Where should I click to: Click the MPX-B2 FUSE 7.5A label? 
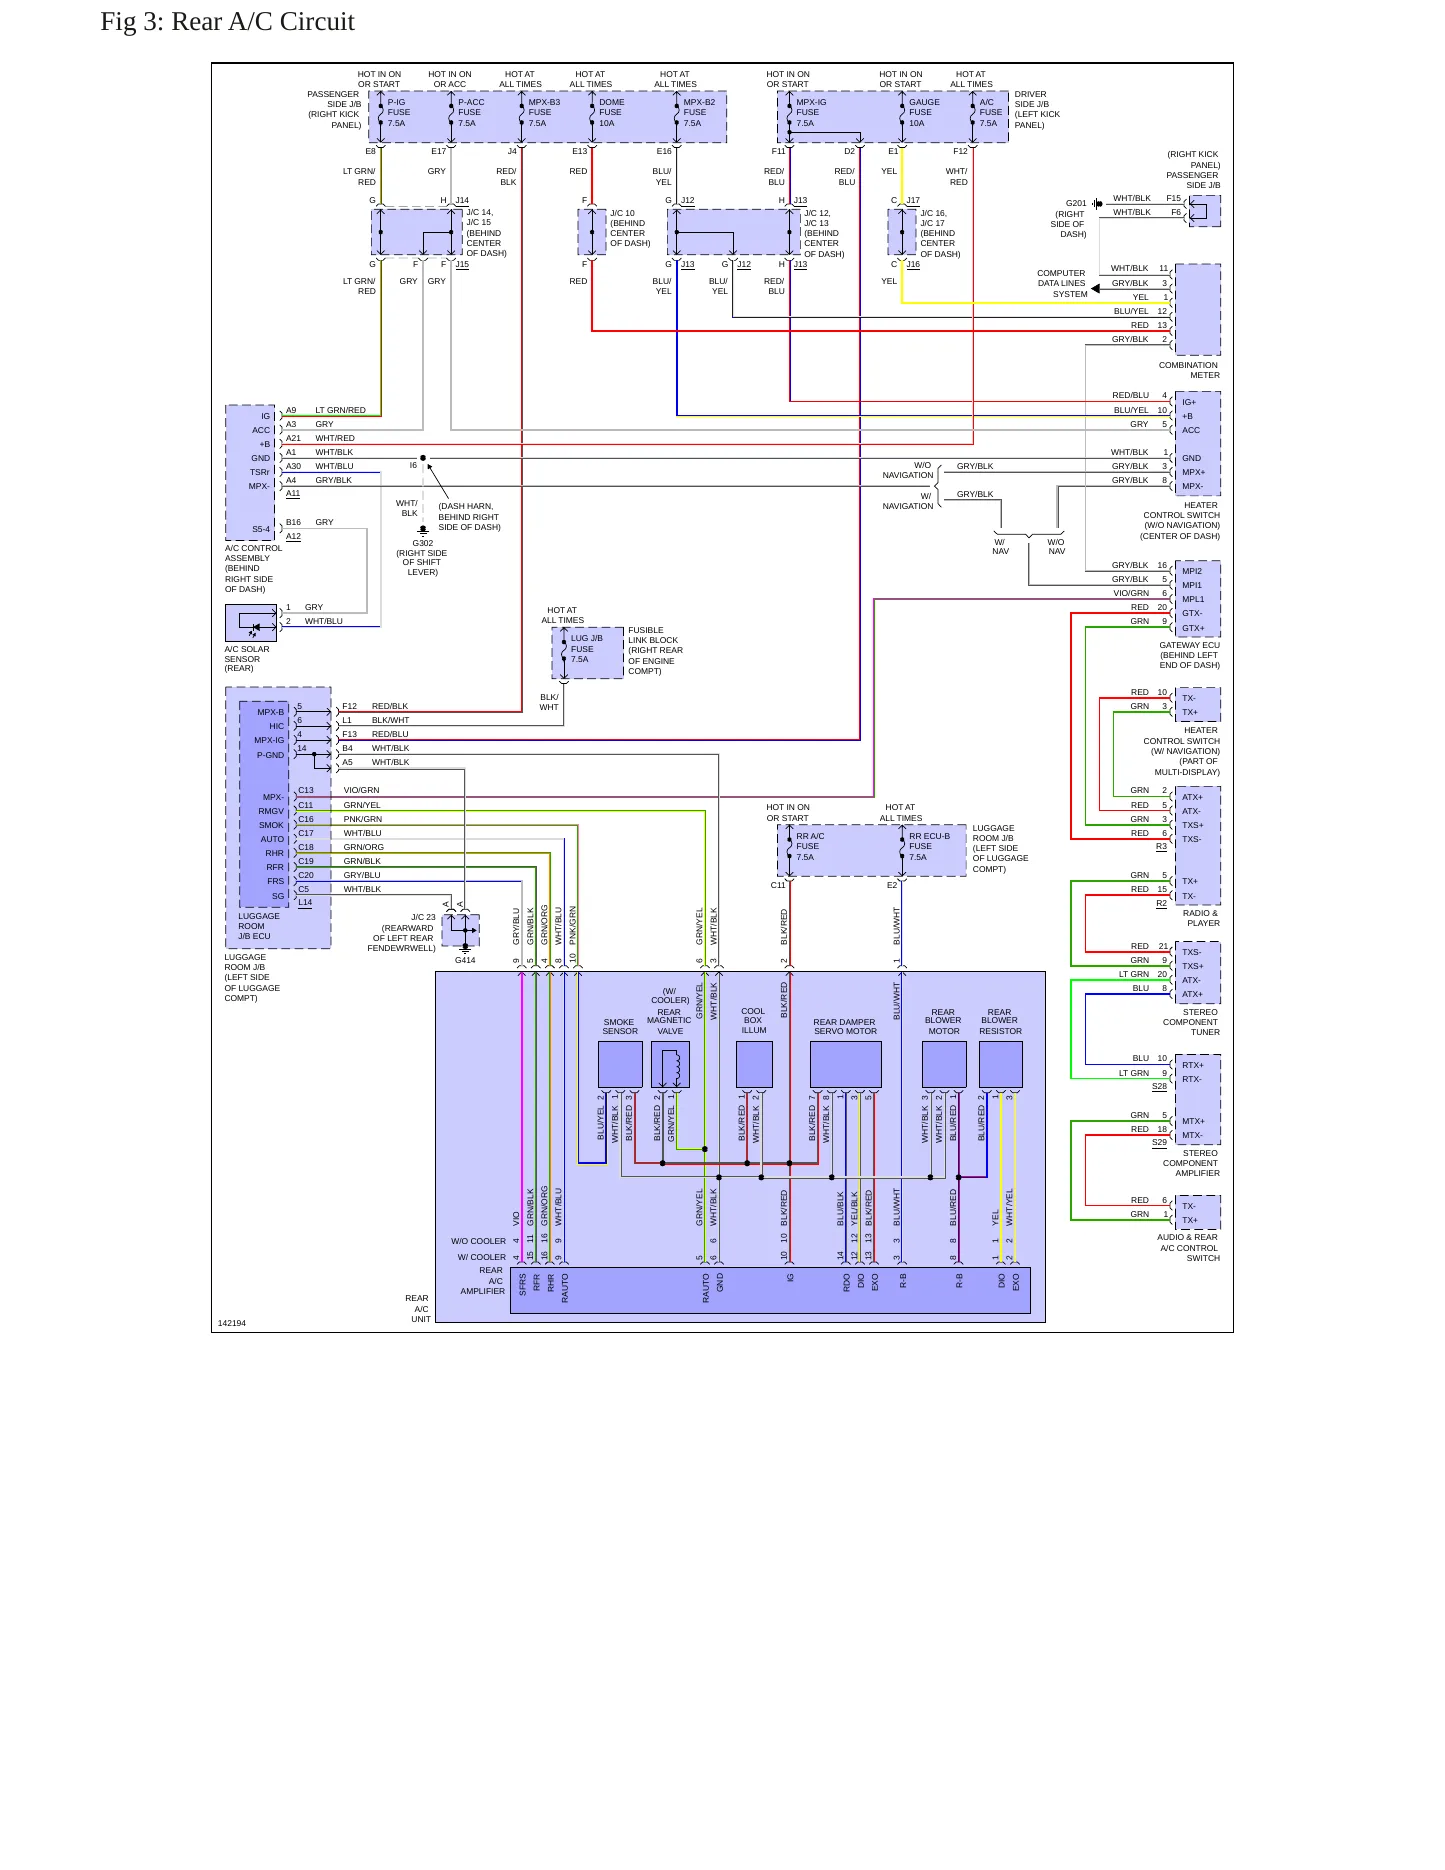(x=699, y=112)
